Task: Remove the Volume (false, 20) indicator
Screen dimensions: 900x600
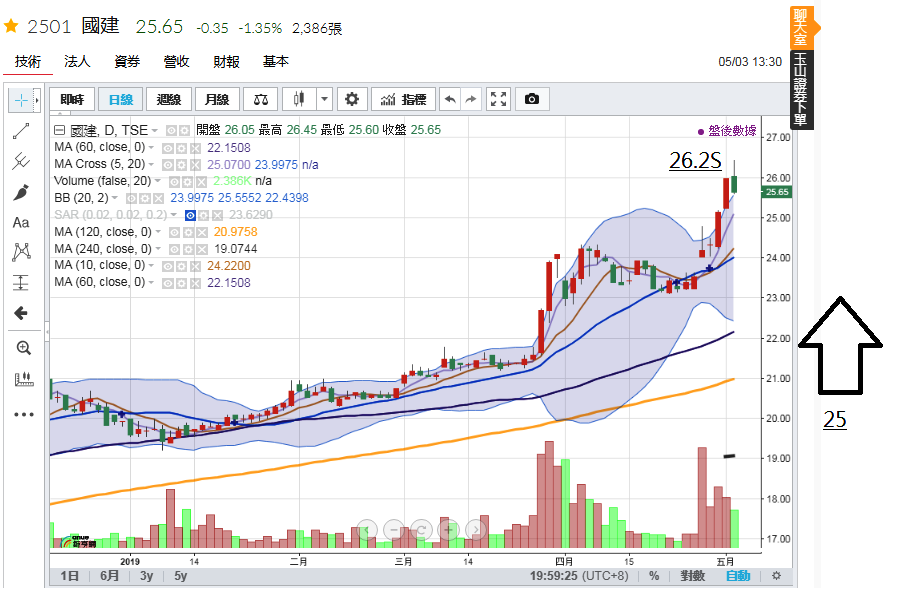Action: [x=201, y=182]
